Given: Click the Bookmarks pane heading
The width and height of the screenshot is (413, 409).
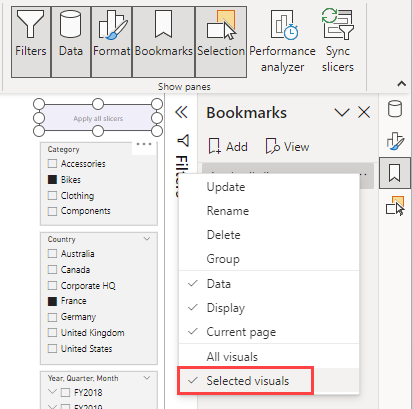Looking at the screenshot, I should [x=246, y=112].
